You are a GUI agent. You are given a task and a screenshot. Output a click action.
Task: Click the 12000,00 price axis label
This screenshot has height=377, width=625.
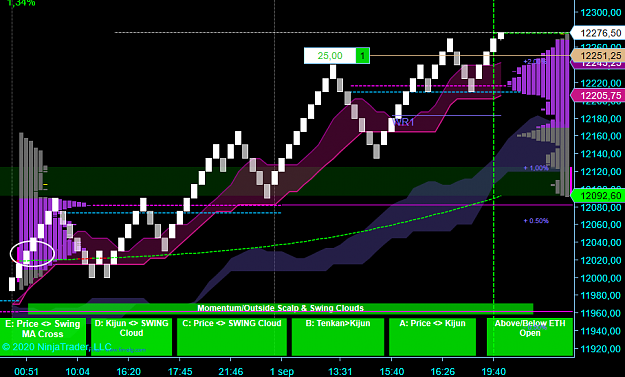click(x=601, y=278)
